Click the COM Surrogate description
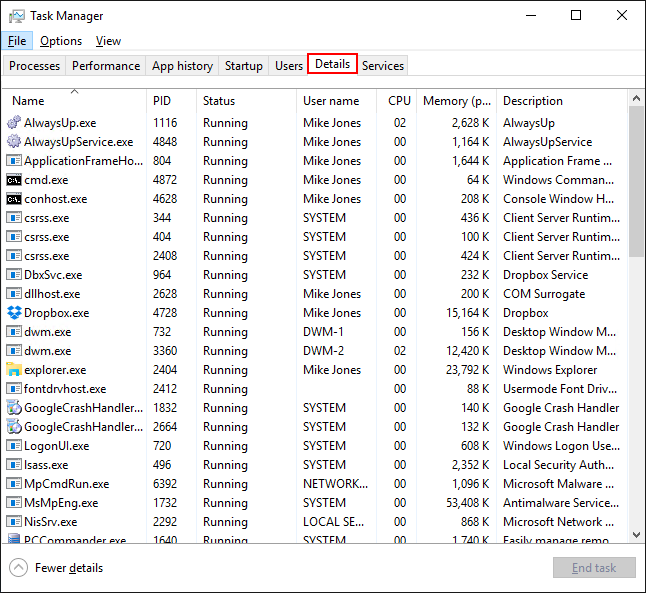646x593 pixels. (x=544, y=294)
